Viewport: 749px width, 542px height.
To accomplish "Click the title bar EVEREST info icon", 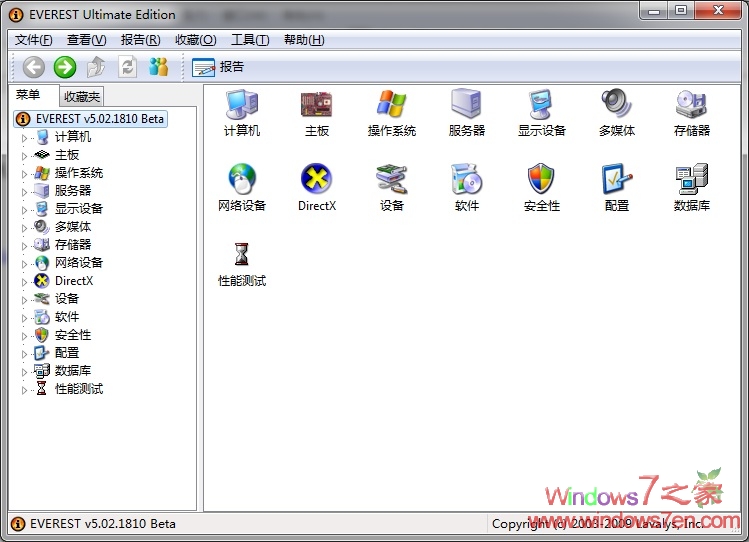I will pyautogui.click(x=16, y=15).
